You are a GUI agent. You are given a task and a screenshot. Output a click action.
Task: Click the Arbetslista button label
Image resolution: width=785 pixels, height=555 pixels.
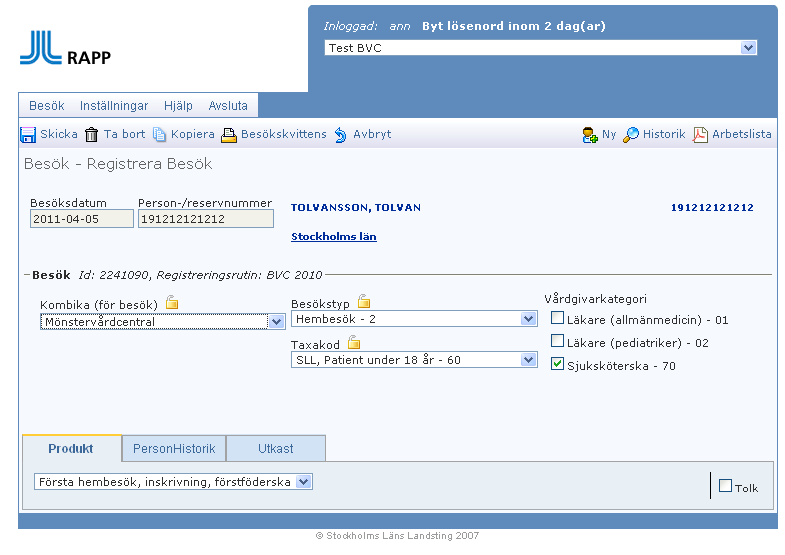tap(741, 134)
